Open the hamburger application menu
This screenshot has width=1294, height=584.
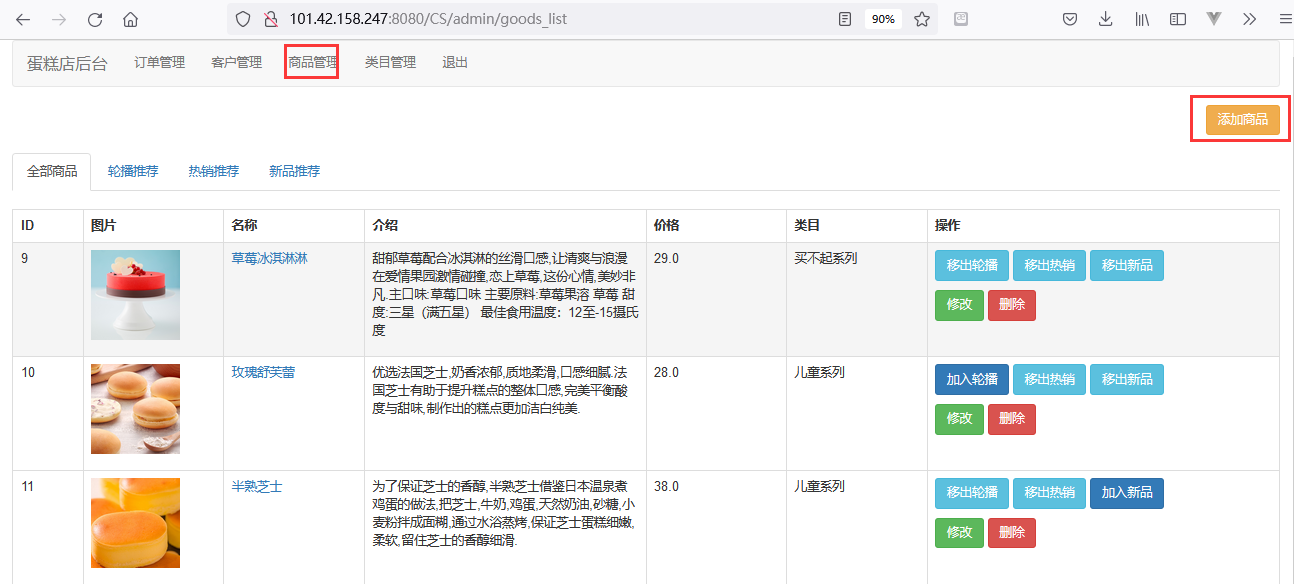pos(1285,19)
